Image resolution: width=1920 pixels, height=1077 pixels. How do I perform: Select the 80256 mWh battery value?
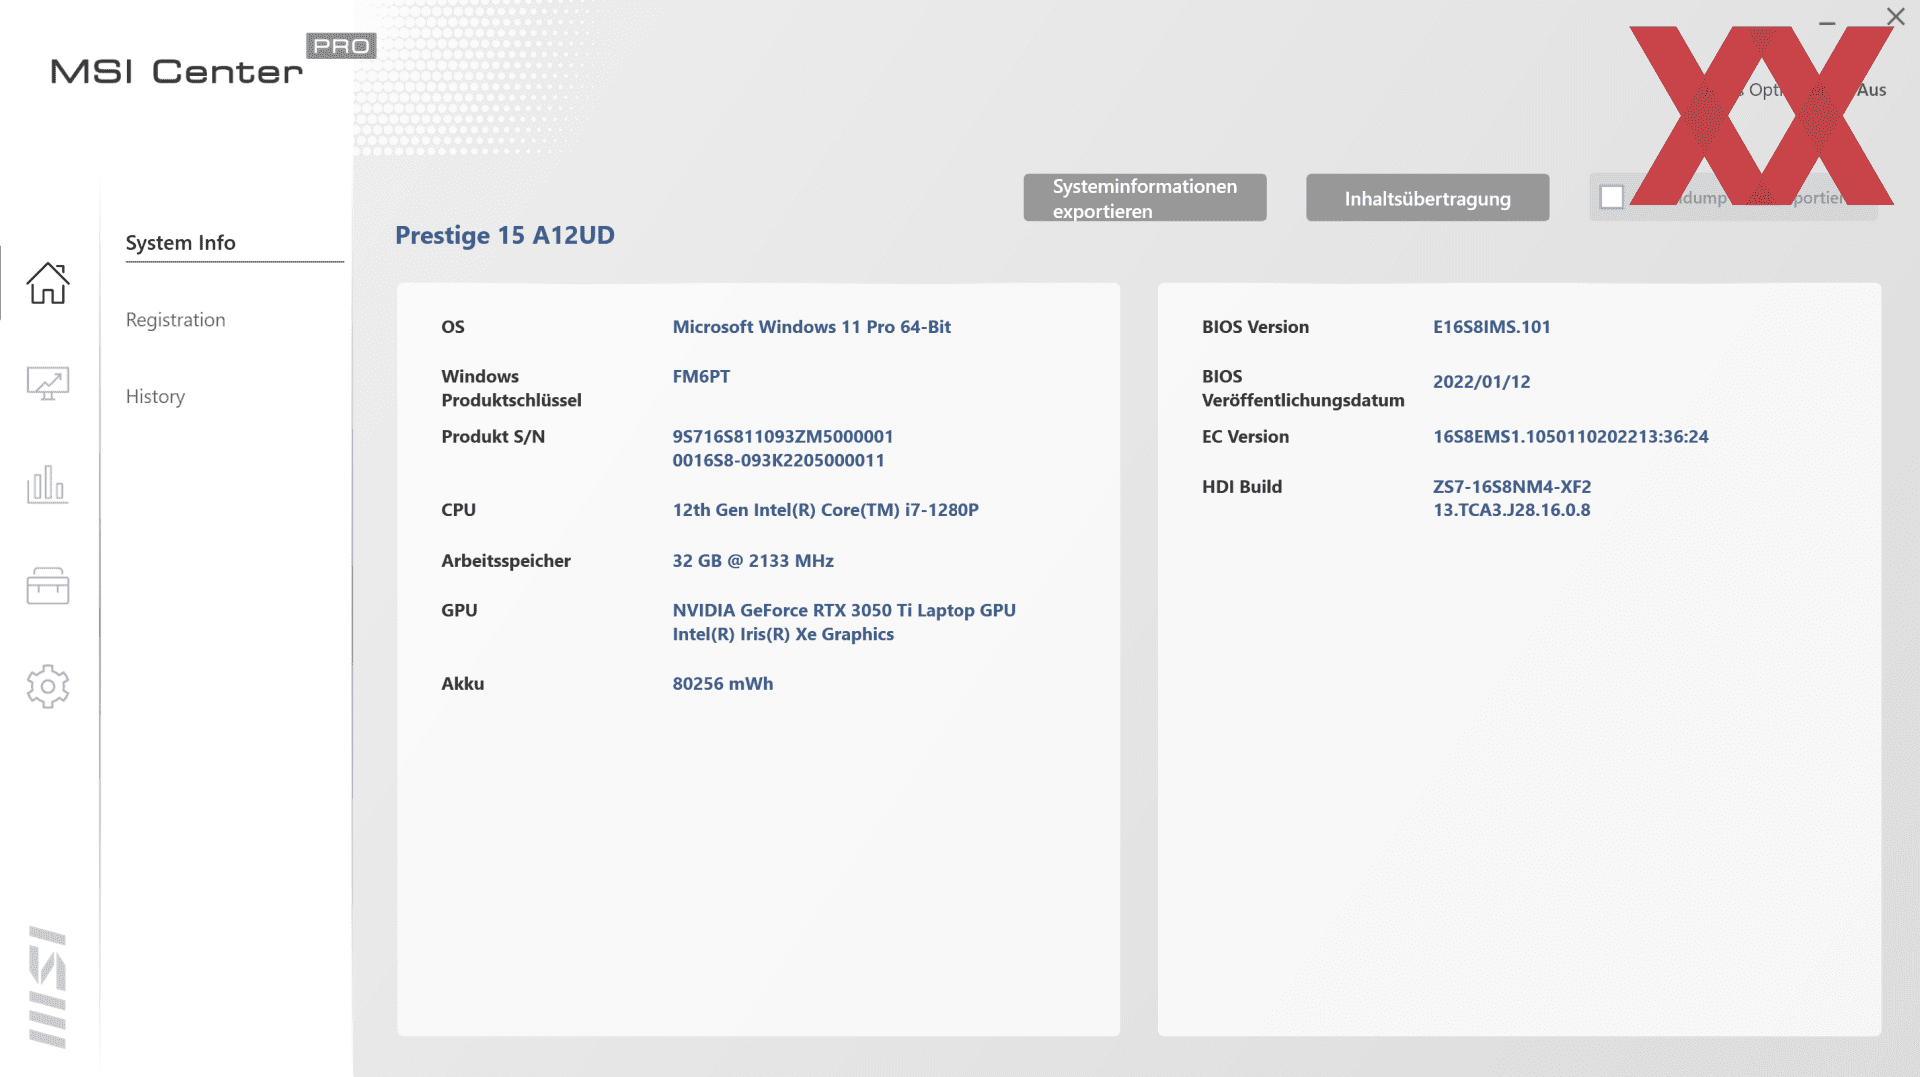coord(722,684)
